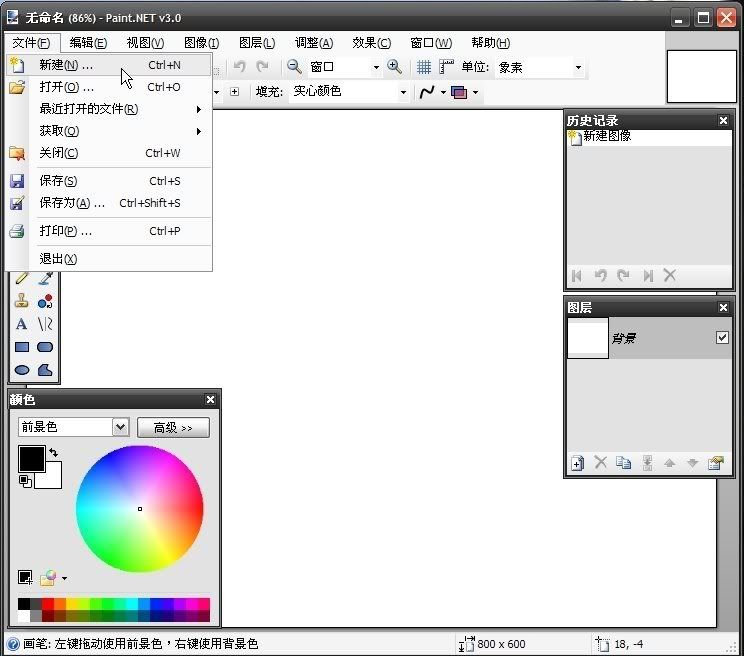
Task: Step back in the History panel
Action: [600, 276]
